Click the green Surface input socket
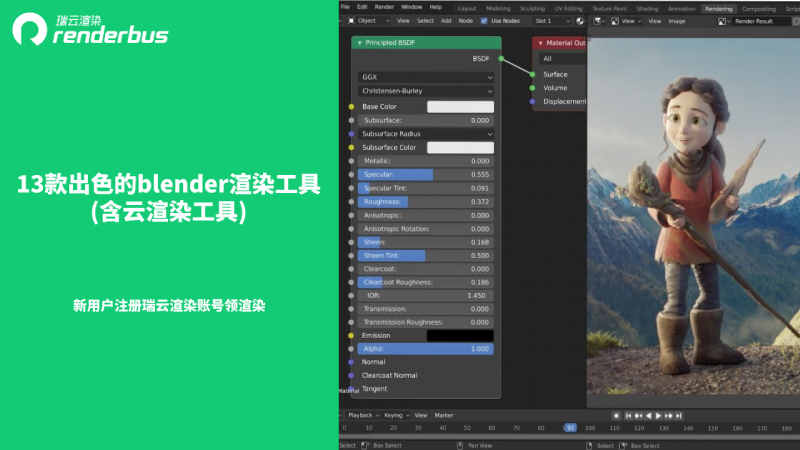 pos(533,74)
